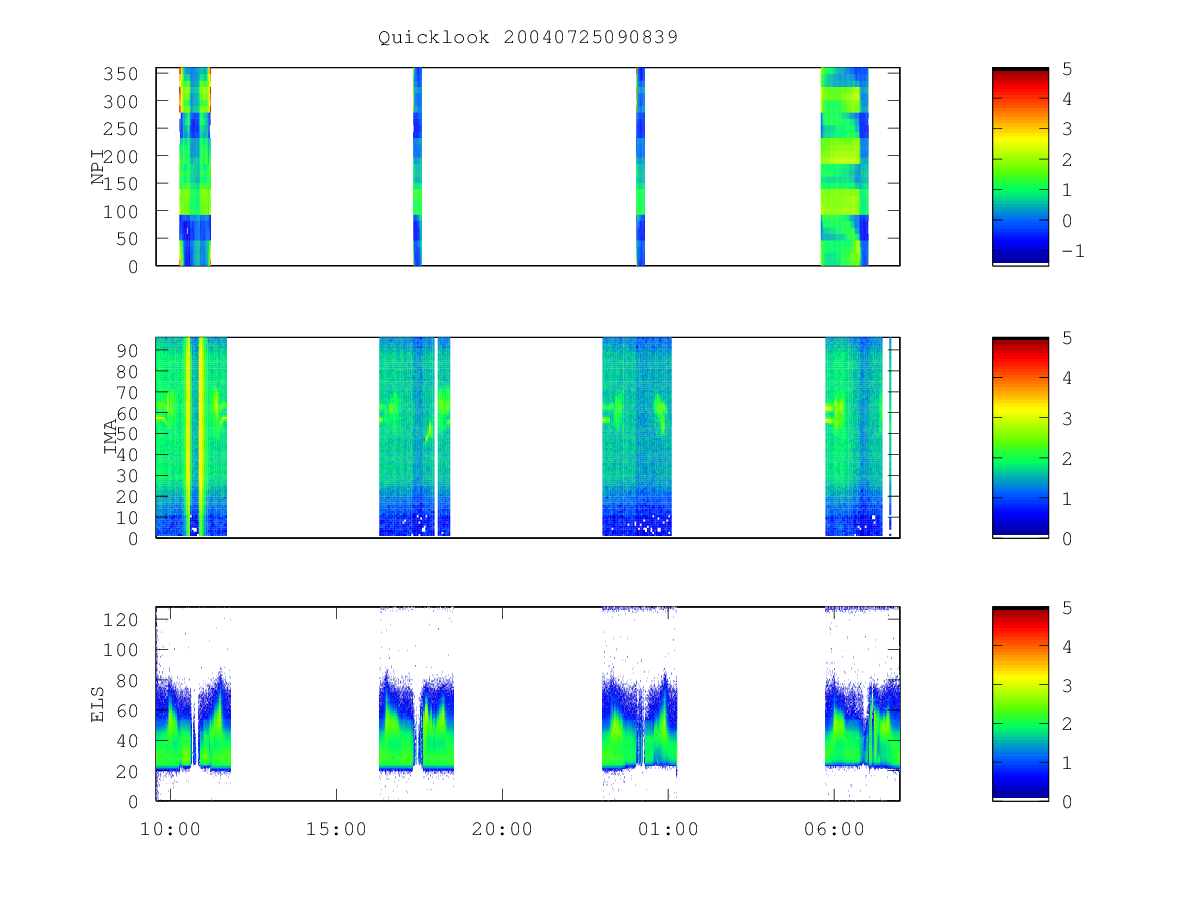Click the 01:00 time axis tick label
This screenshot has height=900, width=1200.
point(668,829)
